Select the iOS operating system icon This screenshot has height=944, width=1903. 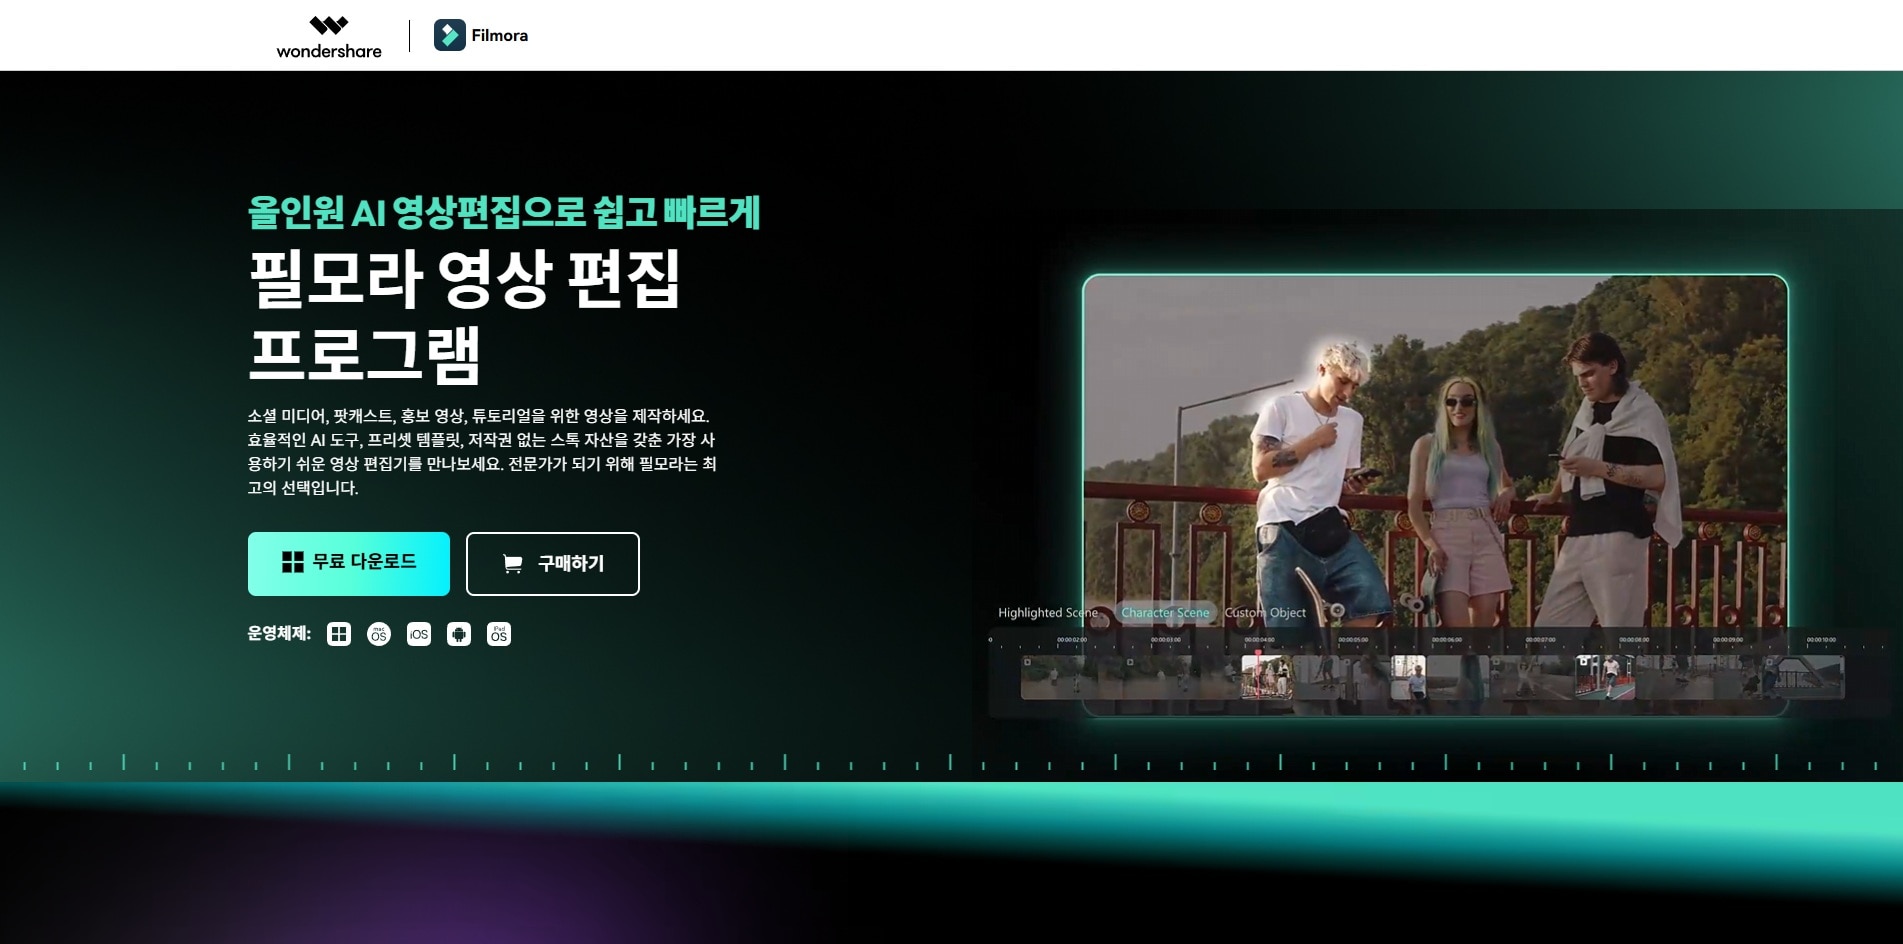tap(419, 634)
